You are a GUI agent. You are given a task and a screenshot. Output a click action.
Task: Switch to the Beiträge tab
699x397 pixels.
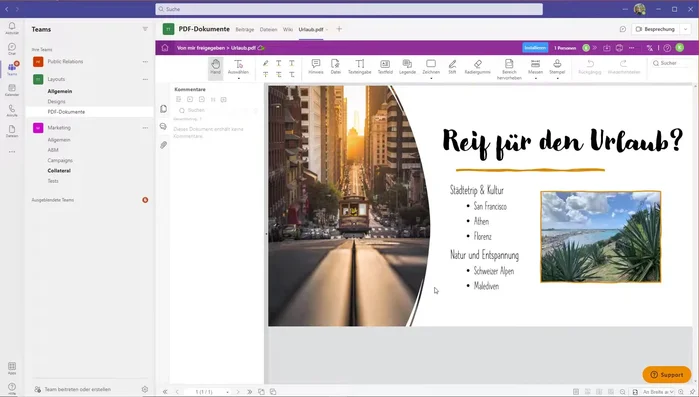click(x=244, y=29)
